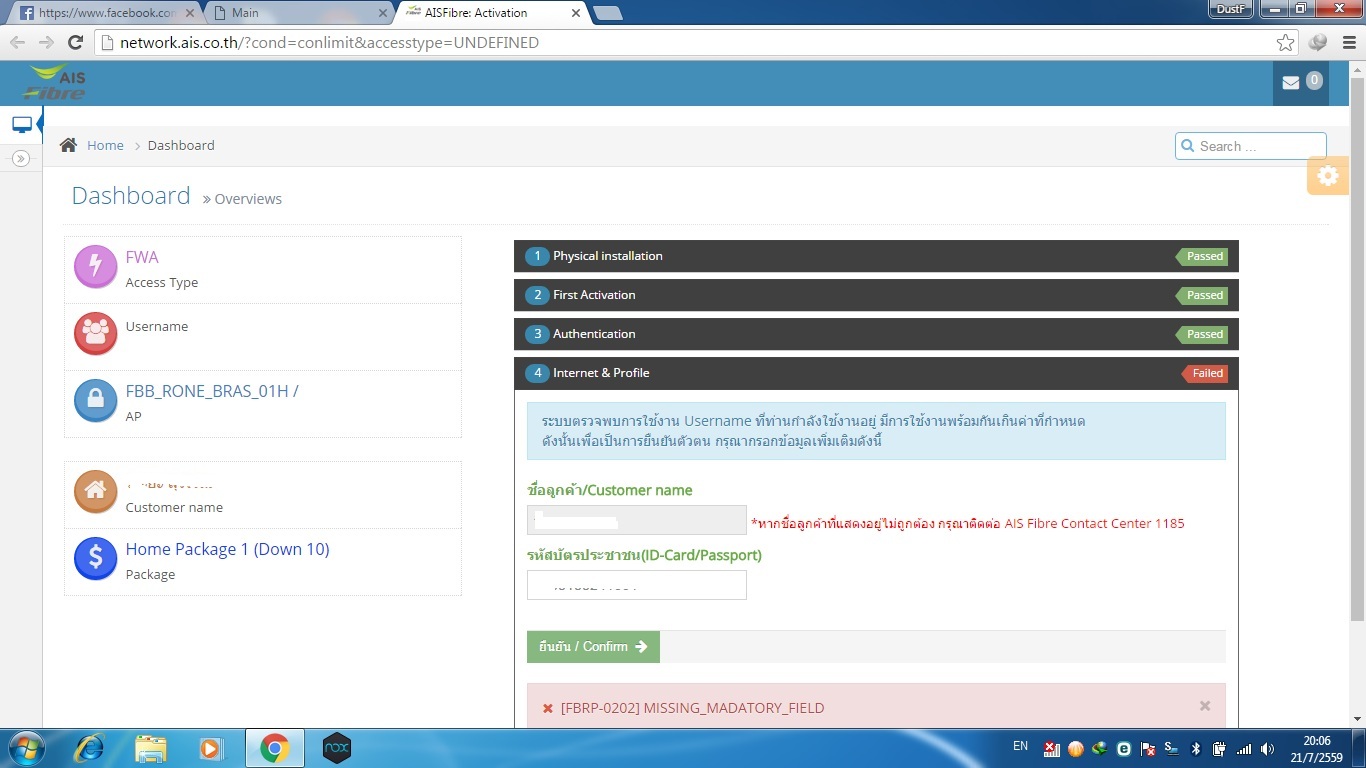Click the browser forward arrow
This screenshot has width=1366, height=768.
tap(45, 42)
